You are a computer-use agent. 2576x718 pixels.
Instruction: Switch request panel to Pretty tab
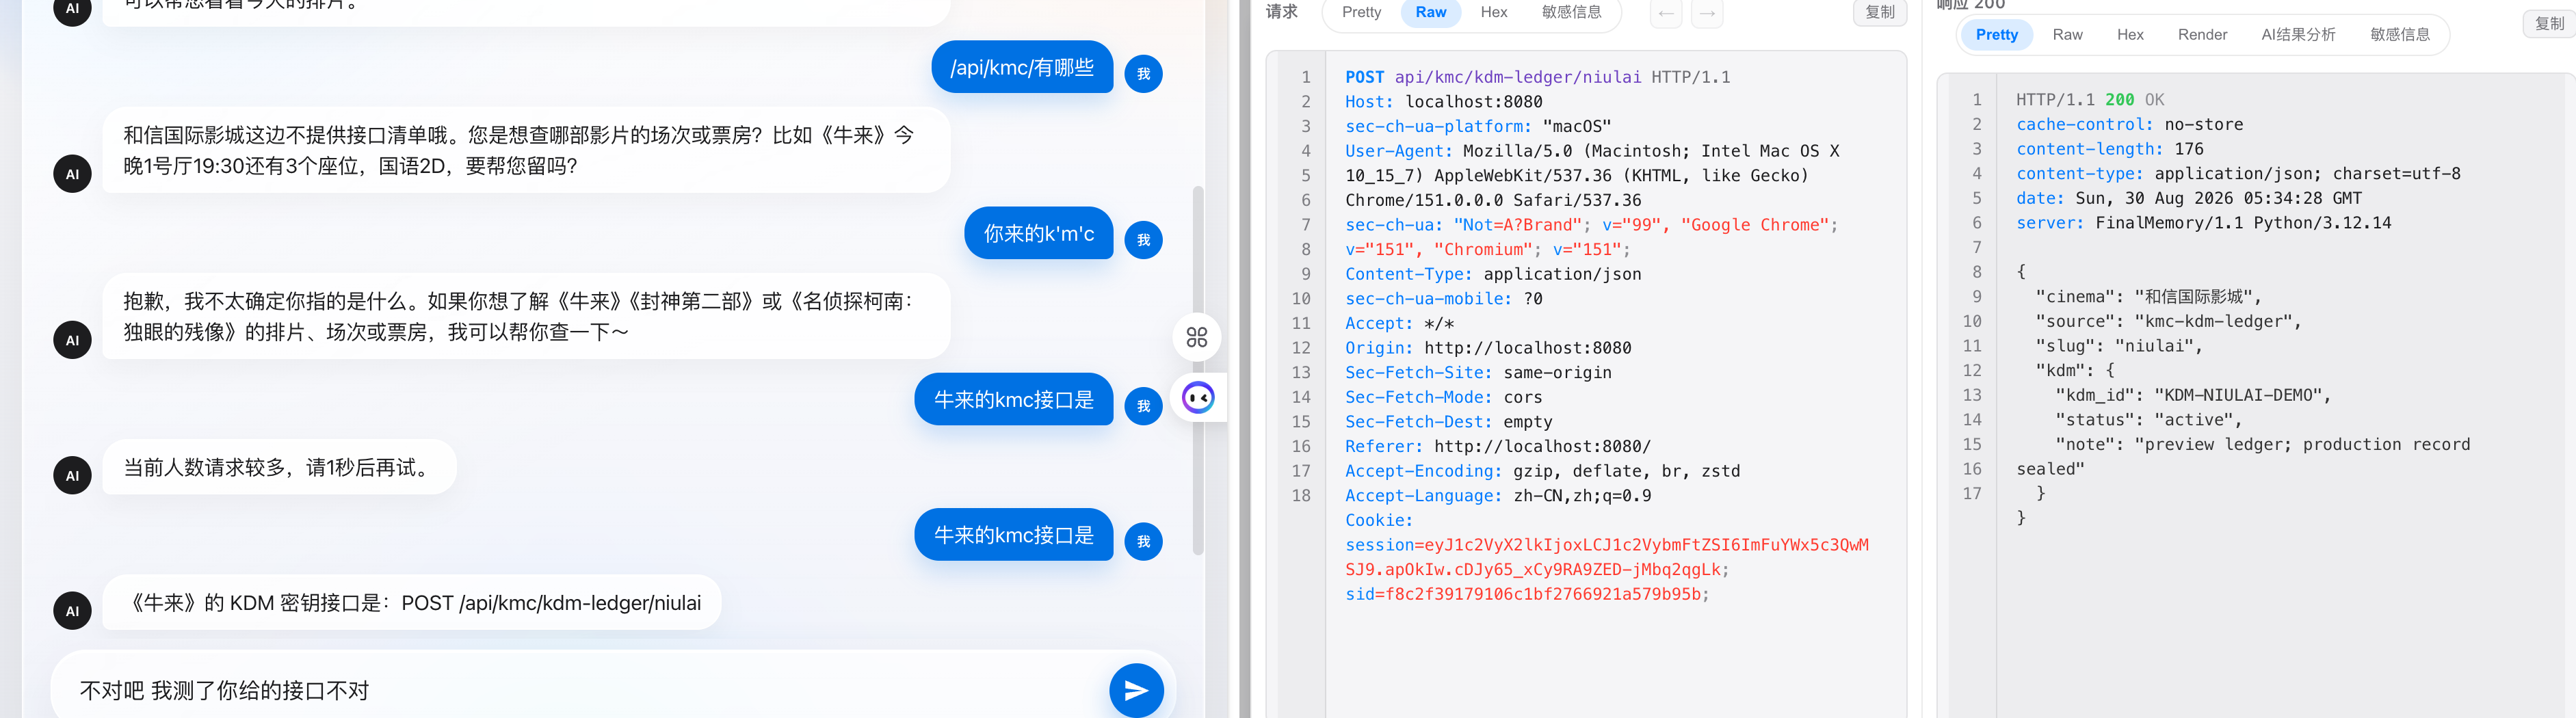pyautogui.click(x=1361, y=12)
